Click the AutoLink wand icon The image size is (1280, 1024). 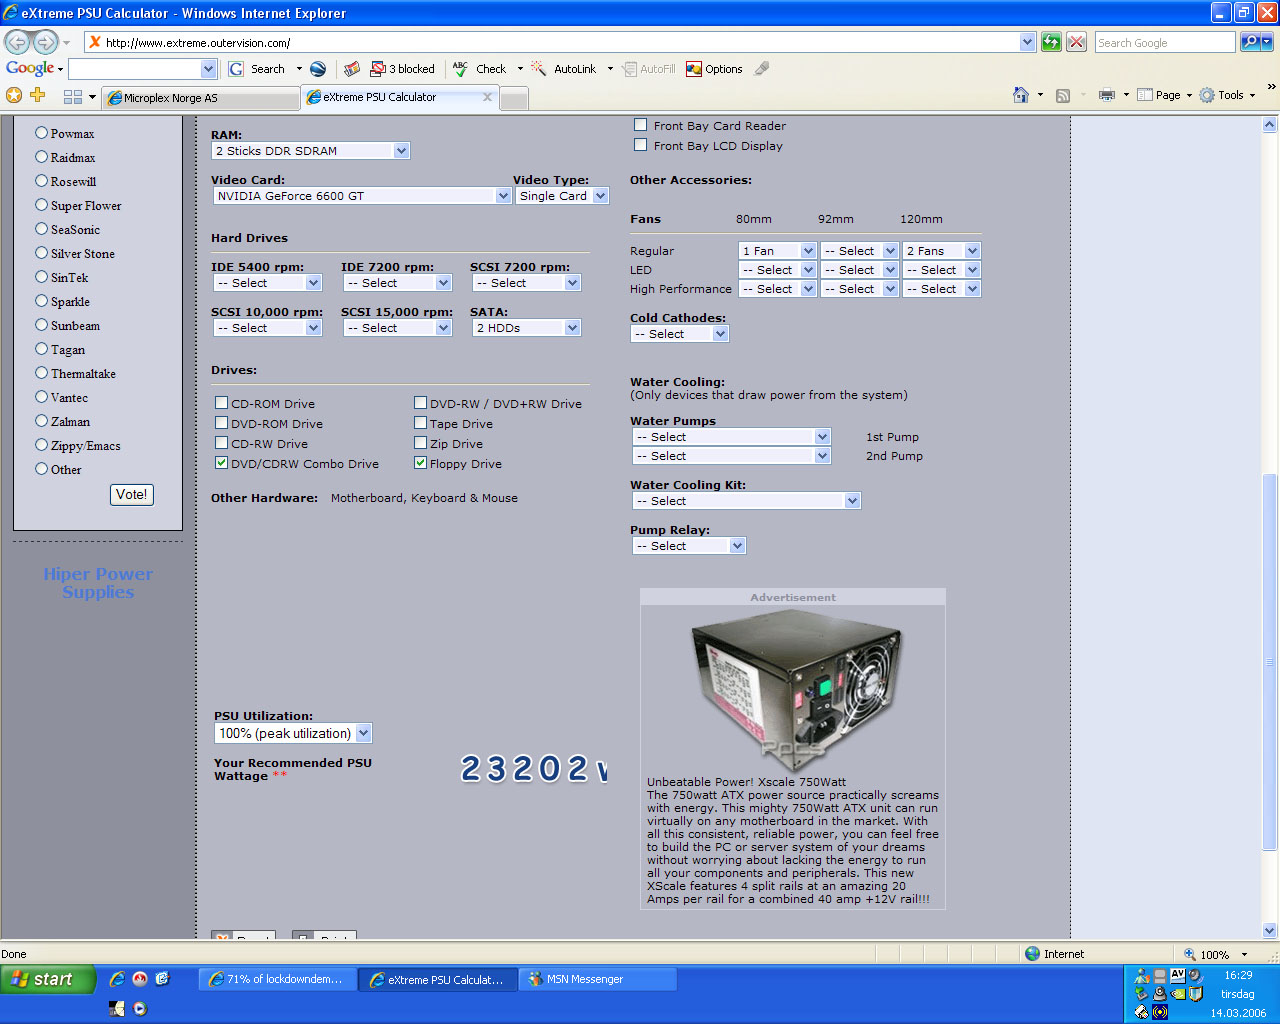pyautogui.click(x=539, y=69)
